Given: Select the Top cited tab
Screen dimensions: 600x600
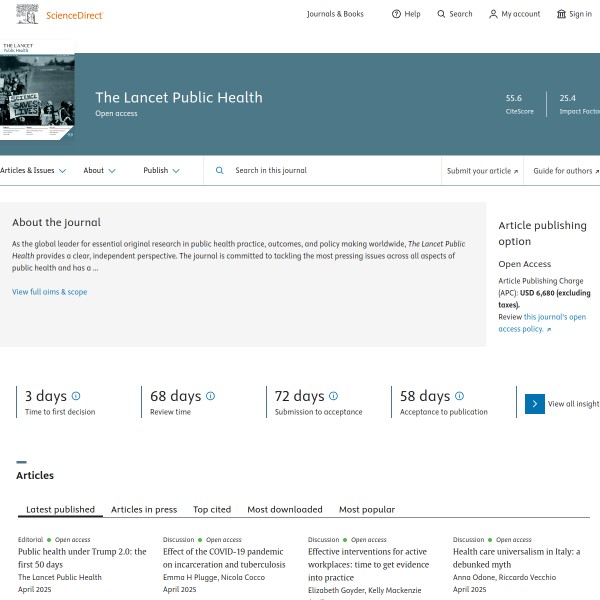Looking at the screenshot, I should point(212,509).
